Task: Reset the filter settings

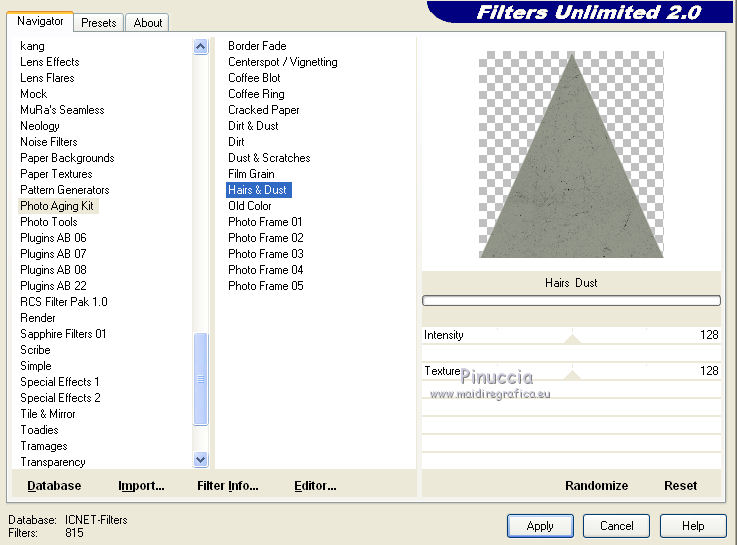Action: 680,485
